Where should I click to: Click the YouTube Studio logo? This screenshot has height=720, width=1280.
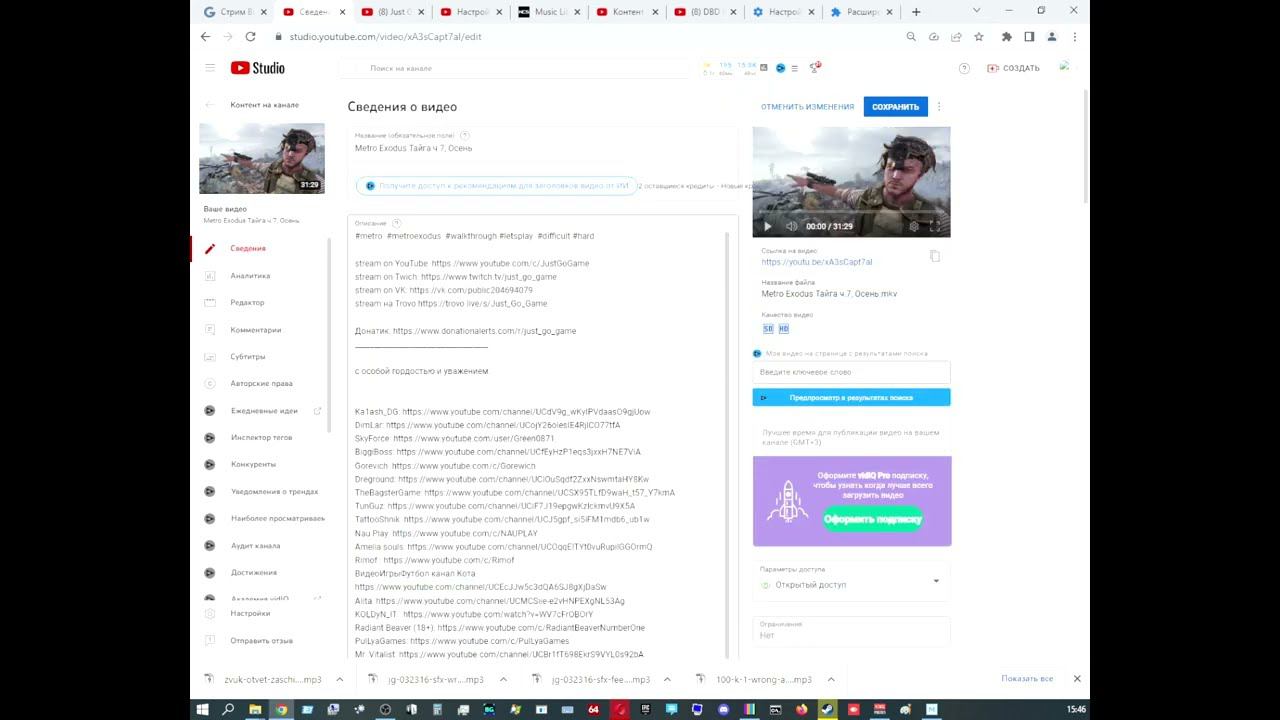click(x=258, y=68)
